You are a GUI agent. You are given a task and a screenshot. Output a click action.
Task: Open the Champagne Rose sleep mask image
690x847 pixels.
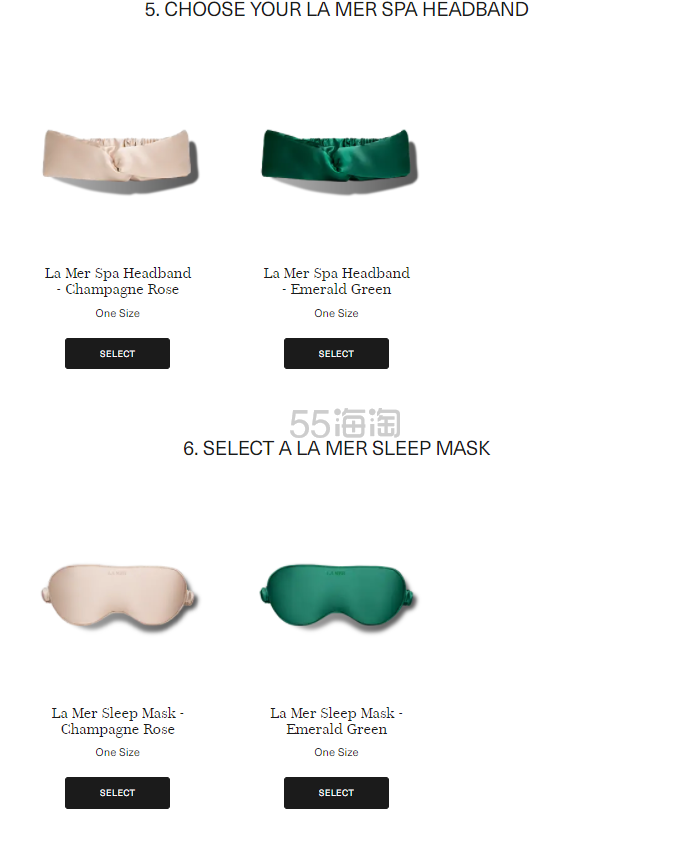click(119, 598)
